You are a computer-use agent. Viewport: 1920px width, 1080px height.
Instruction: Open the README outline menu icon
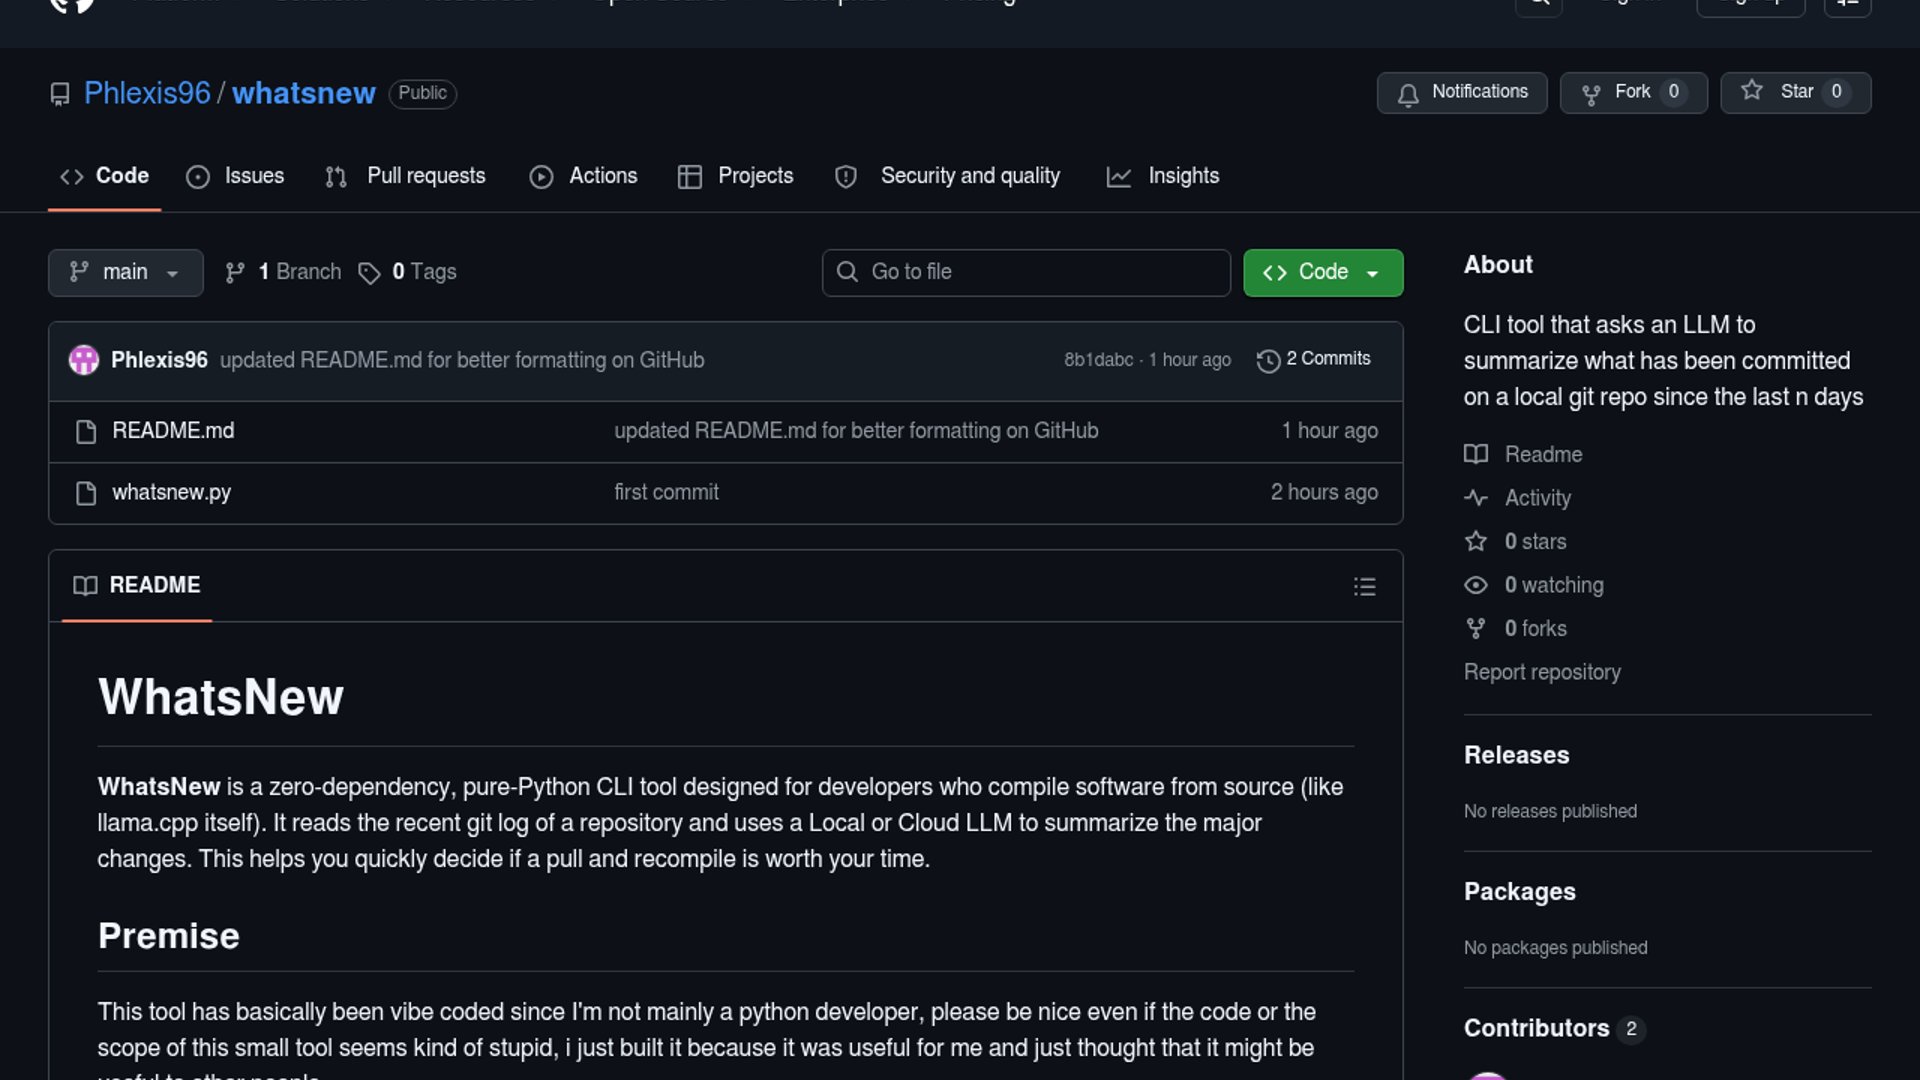[1364, 586]
